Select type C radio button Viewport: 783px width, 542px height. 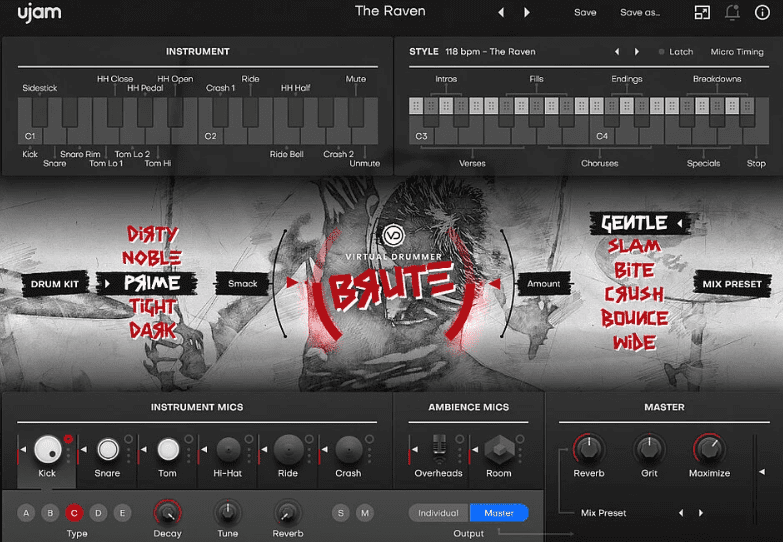pyautogui.click(x=73, y=513)
